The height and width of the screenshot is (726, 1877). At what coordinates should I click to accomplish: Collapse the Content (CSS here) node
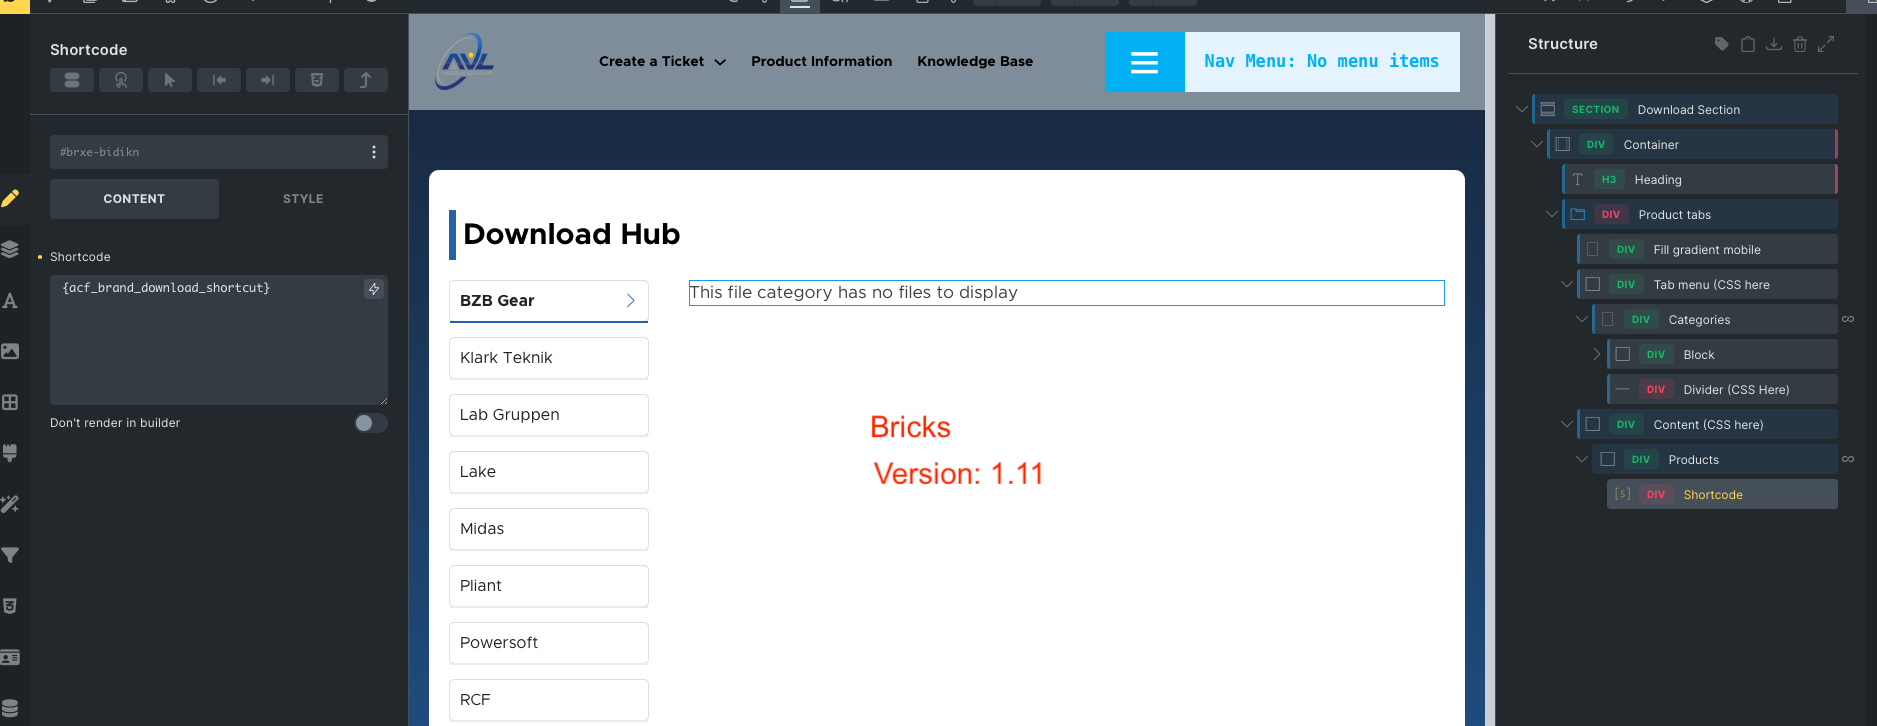1567,424
